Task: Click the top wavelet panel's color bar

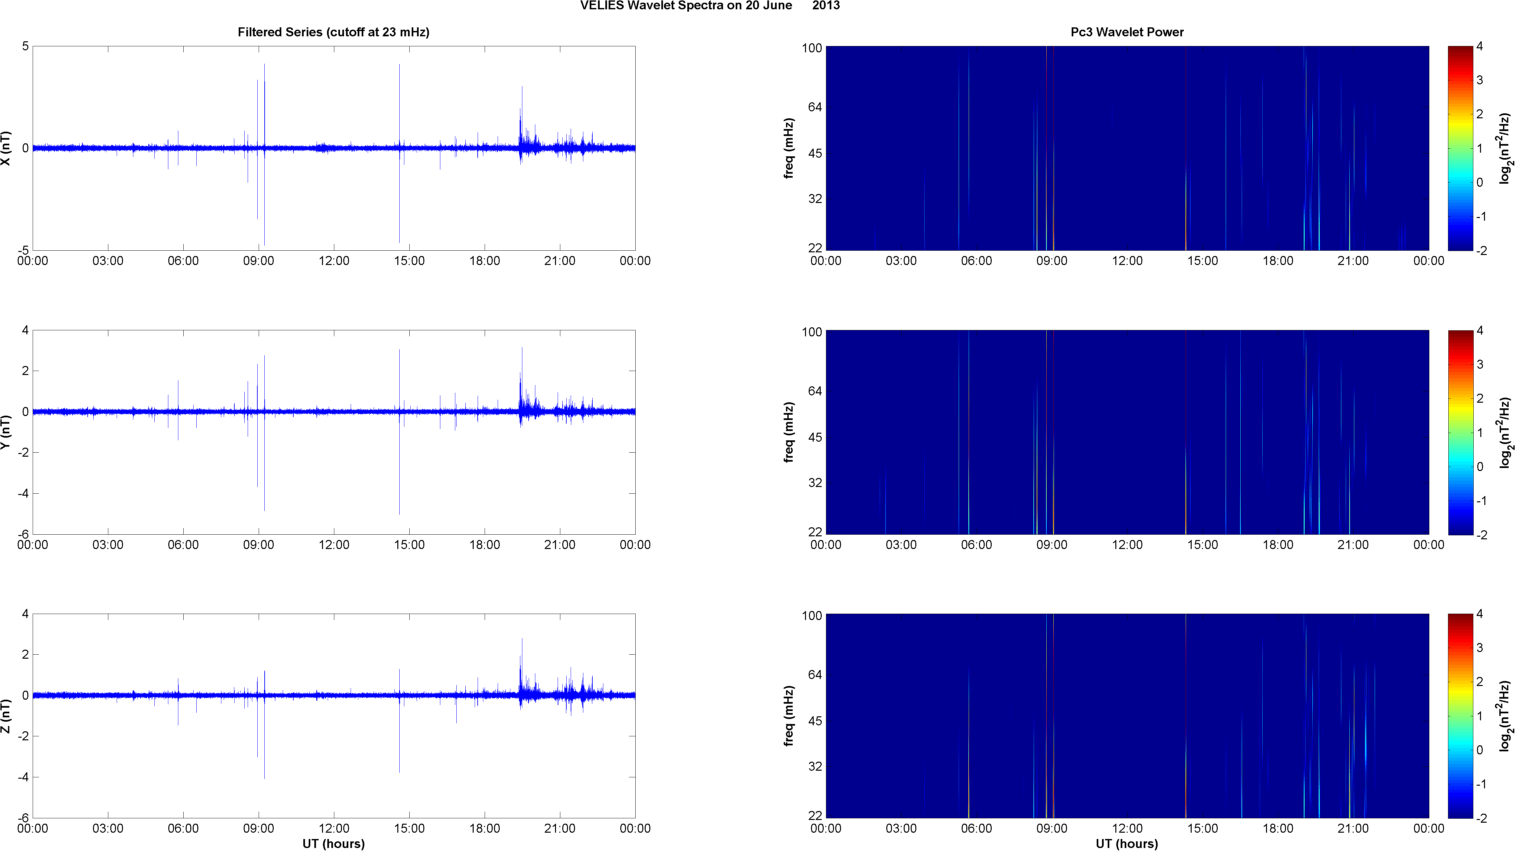Action: click(1460, 148)
